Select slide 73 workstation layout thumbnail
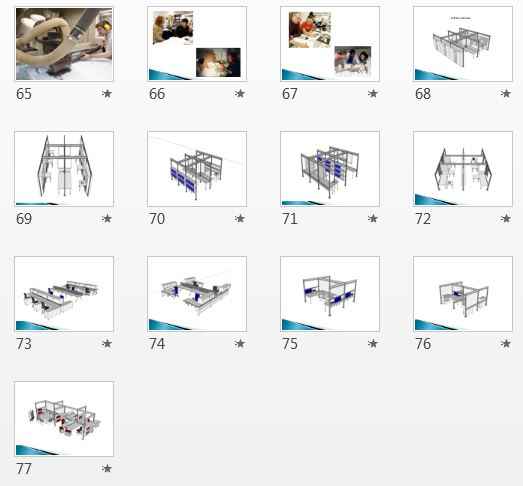The width and height of the screenshot is (523, 486). 64,294
